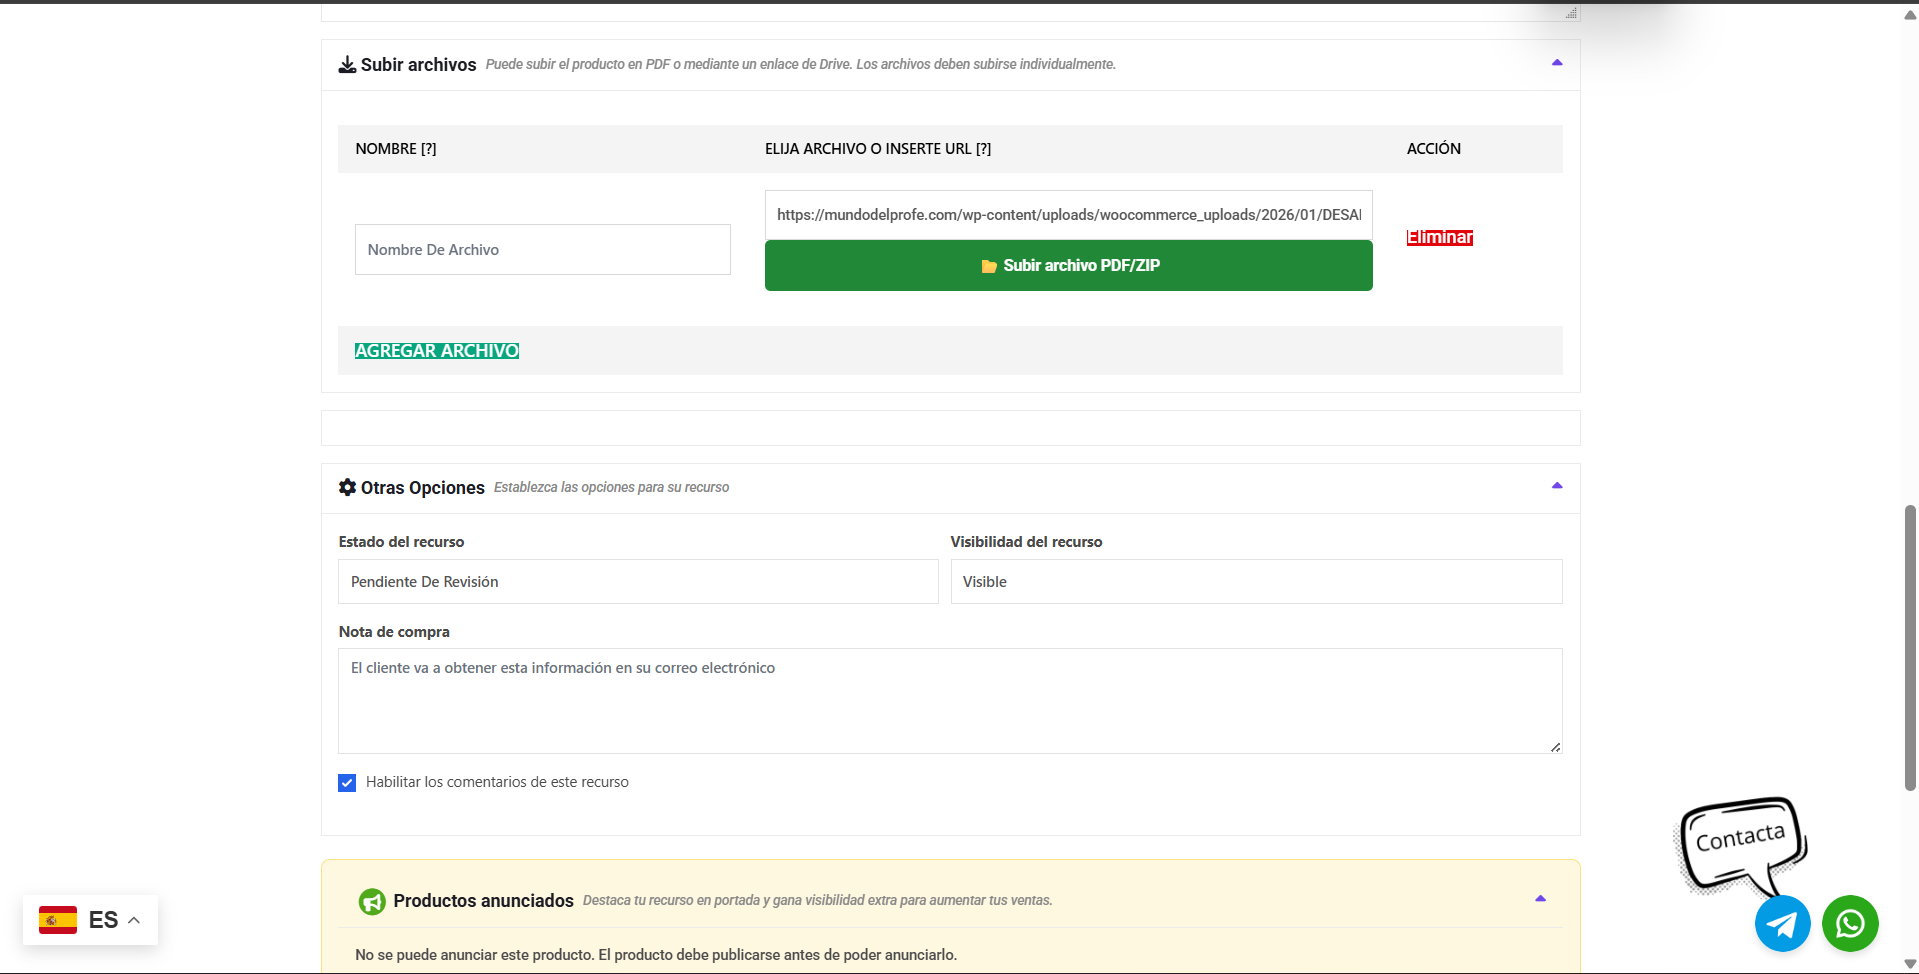The image size is (1919, 974).
Task: Collapse the Subir archivos section
Action: click(x=1556, y=63)
